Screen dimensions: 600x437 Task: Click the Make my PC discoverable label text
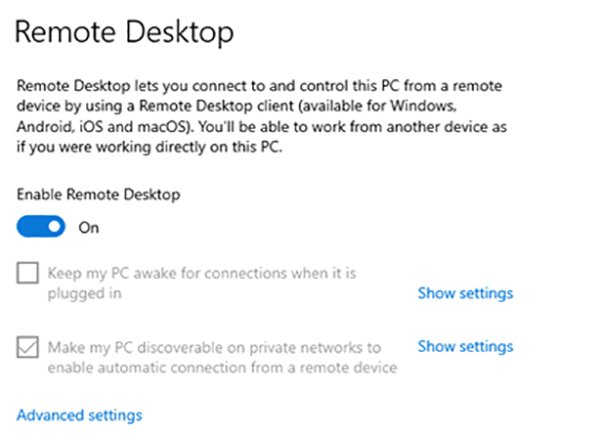[215, 348]
